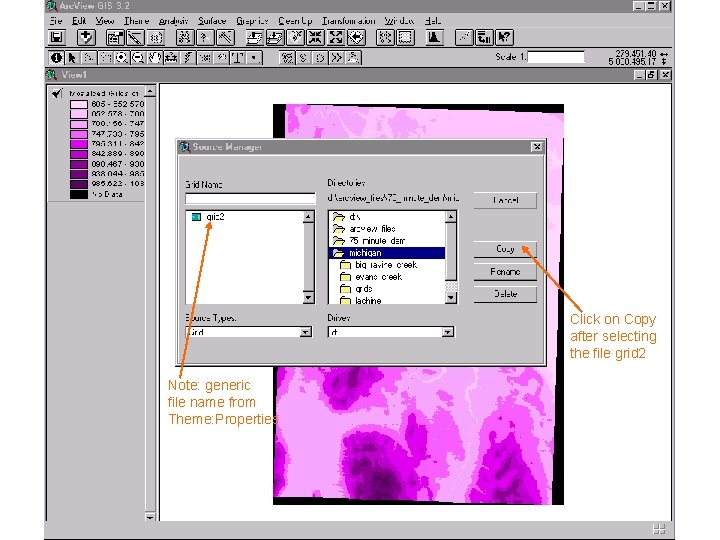
Task: Select the magnifier Zoom Out tool
Action: (138, 58)
